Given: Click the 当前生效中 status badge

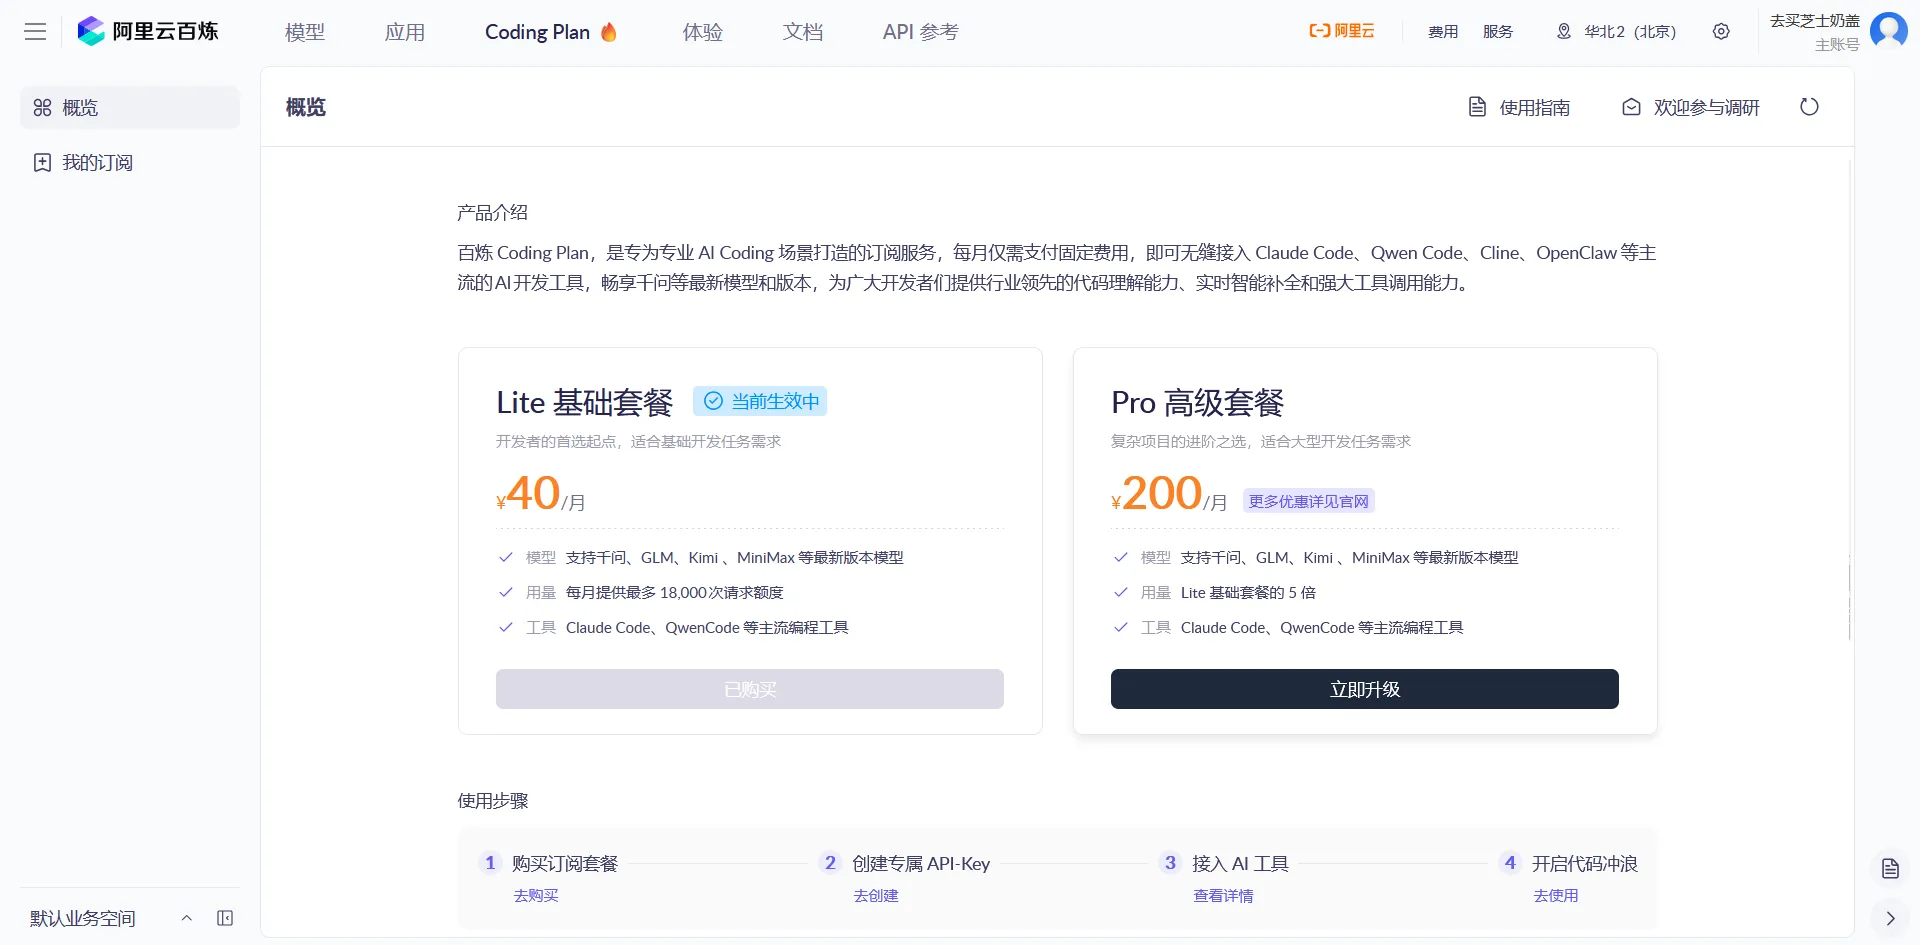Looking at the screenshot, I should coord(760,401).
